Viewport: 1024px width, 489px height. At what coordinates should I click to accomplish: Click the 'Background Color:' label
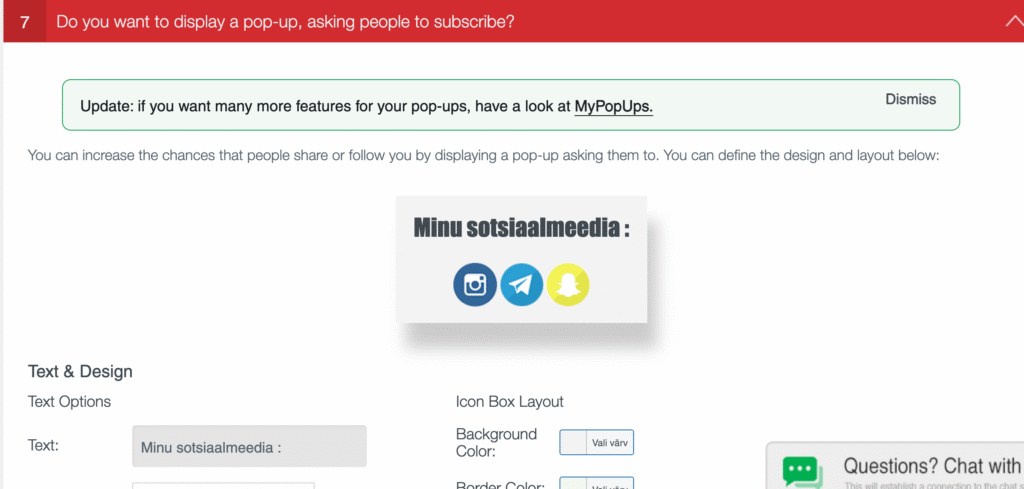click(496, 442)
